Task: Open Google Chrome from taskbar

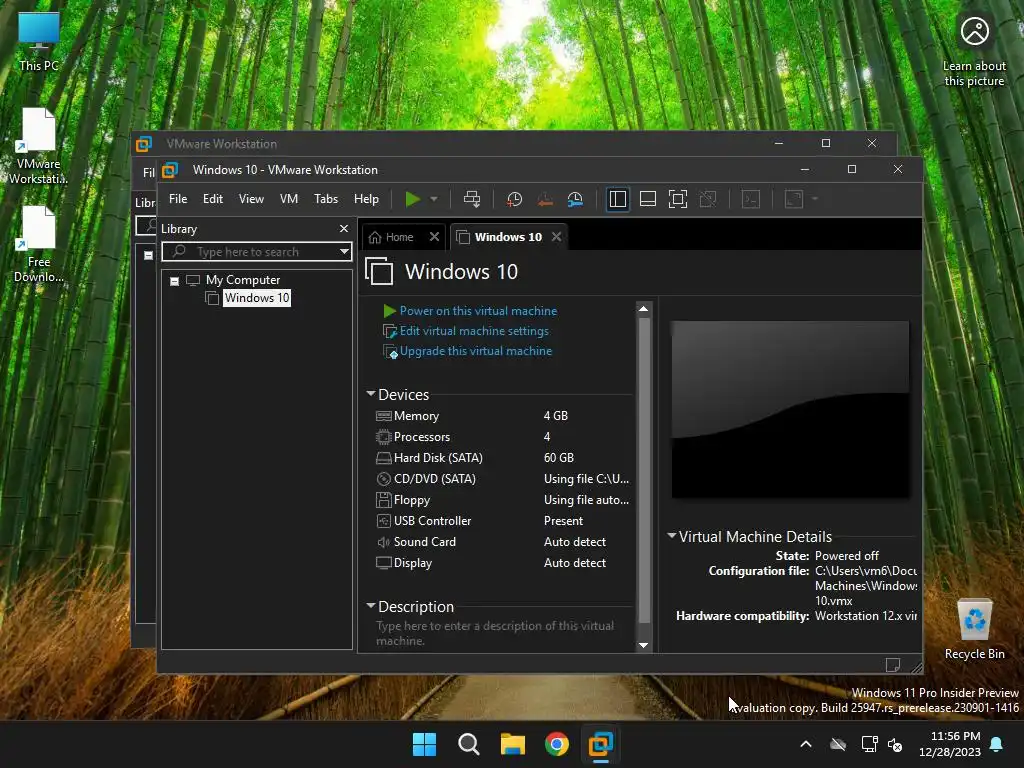Action: click(x=557, y=744)
